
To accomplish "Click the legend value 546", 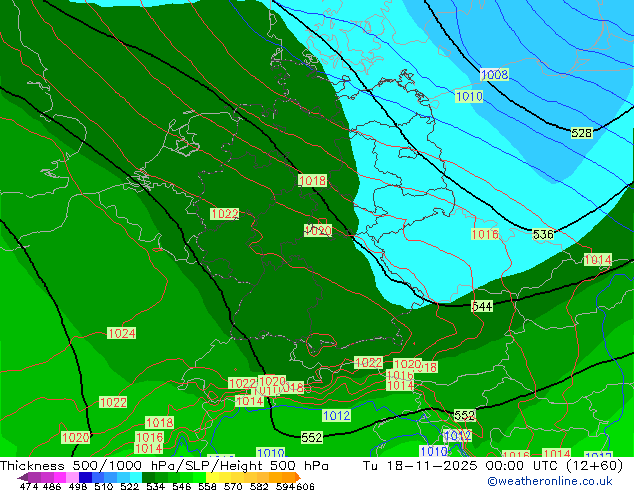I will (x=182, y=486).
